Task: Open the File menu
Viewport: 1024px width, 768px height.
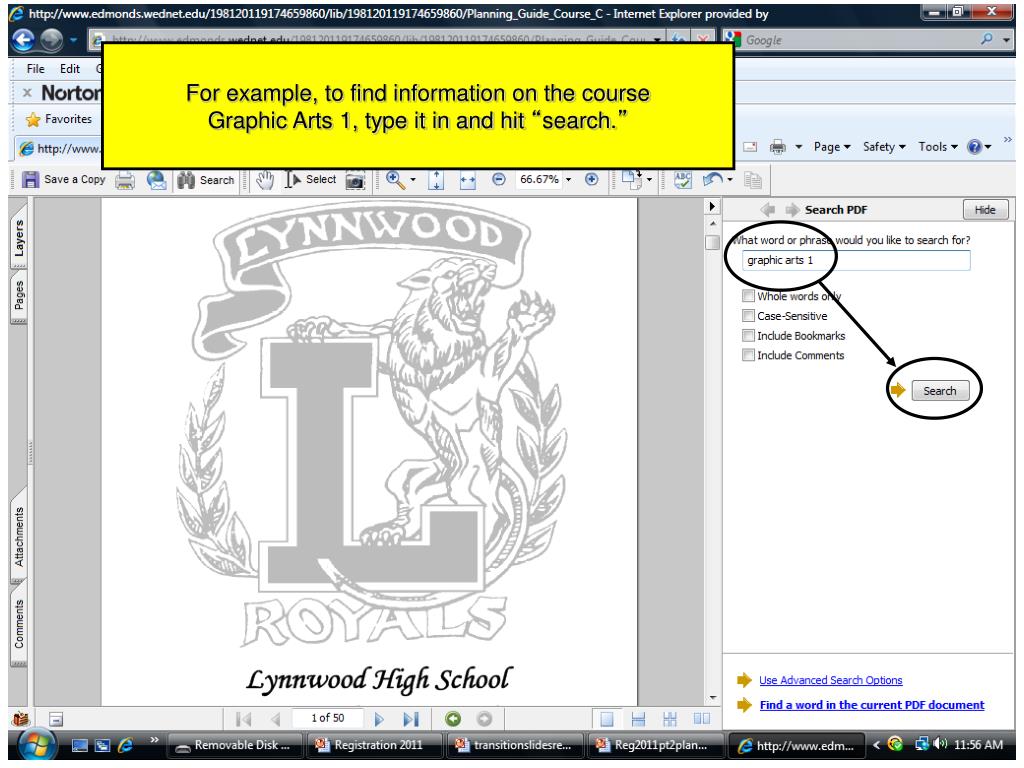Action: click(x=35, y=69)
